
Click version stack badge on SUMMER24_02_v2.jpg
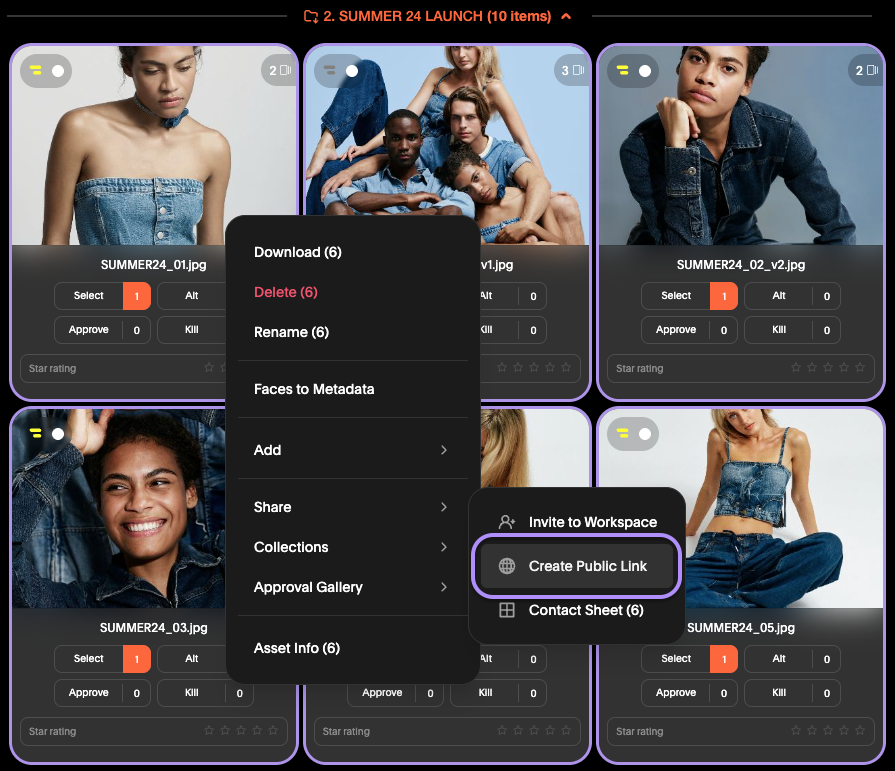click(866, 70)
